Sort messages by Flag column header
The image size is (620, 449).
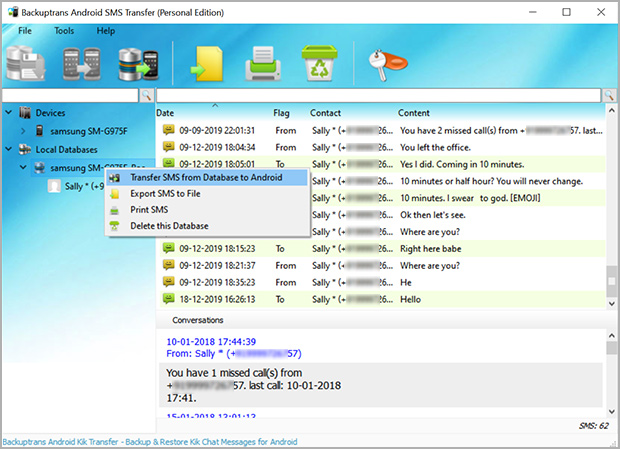(x=281, y=113)
